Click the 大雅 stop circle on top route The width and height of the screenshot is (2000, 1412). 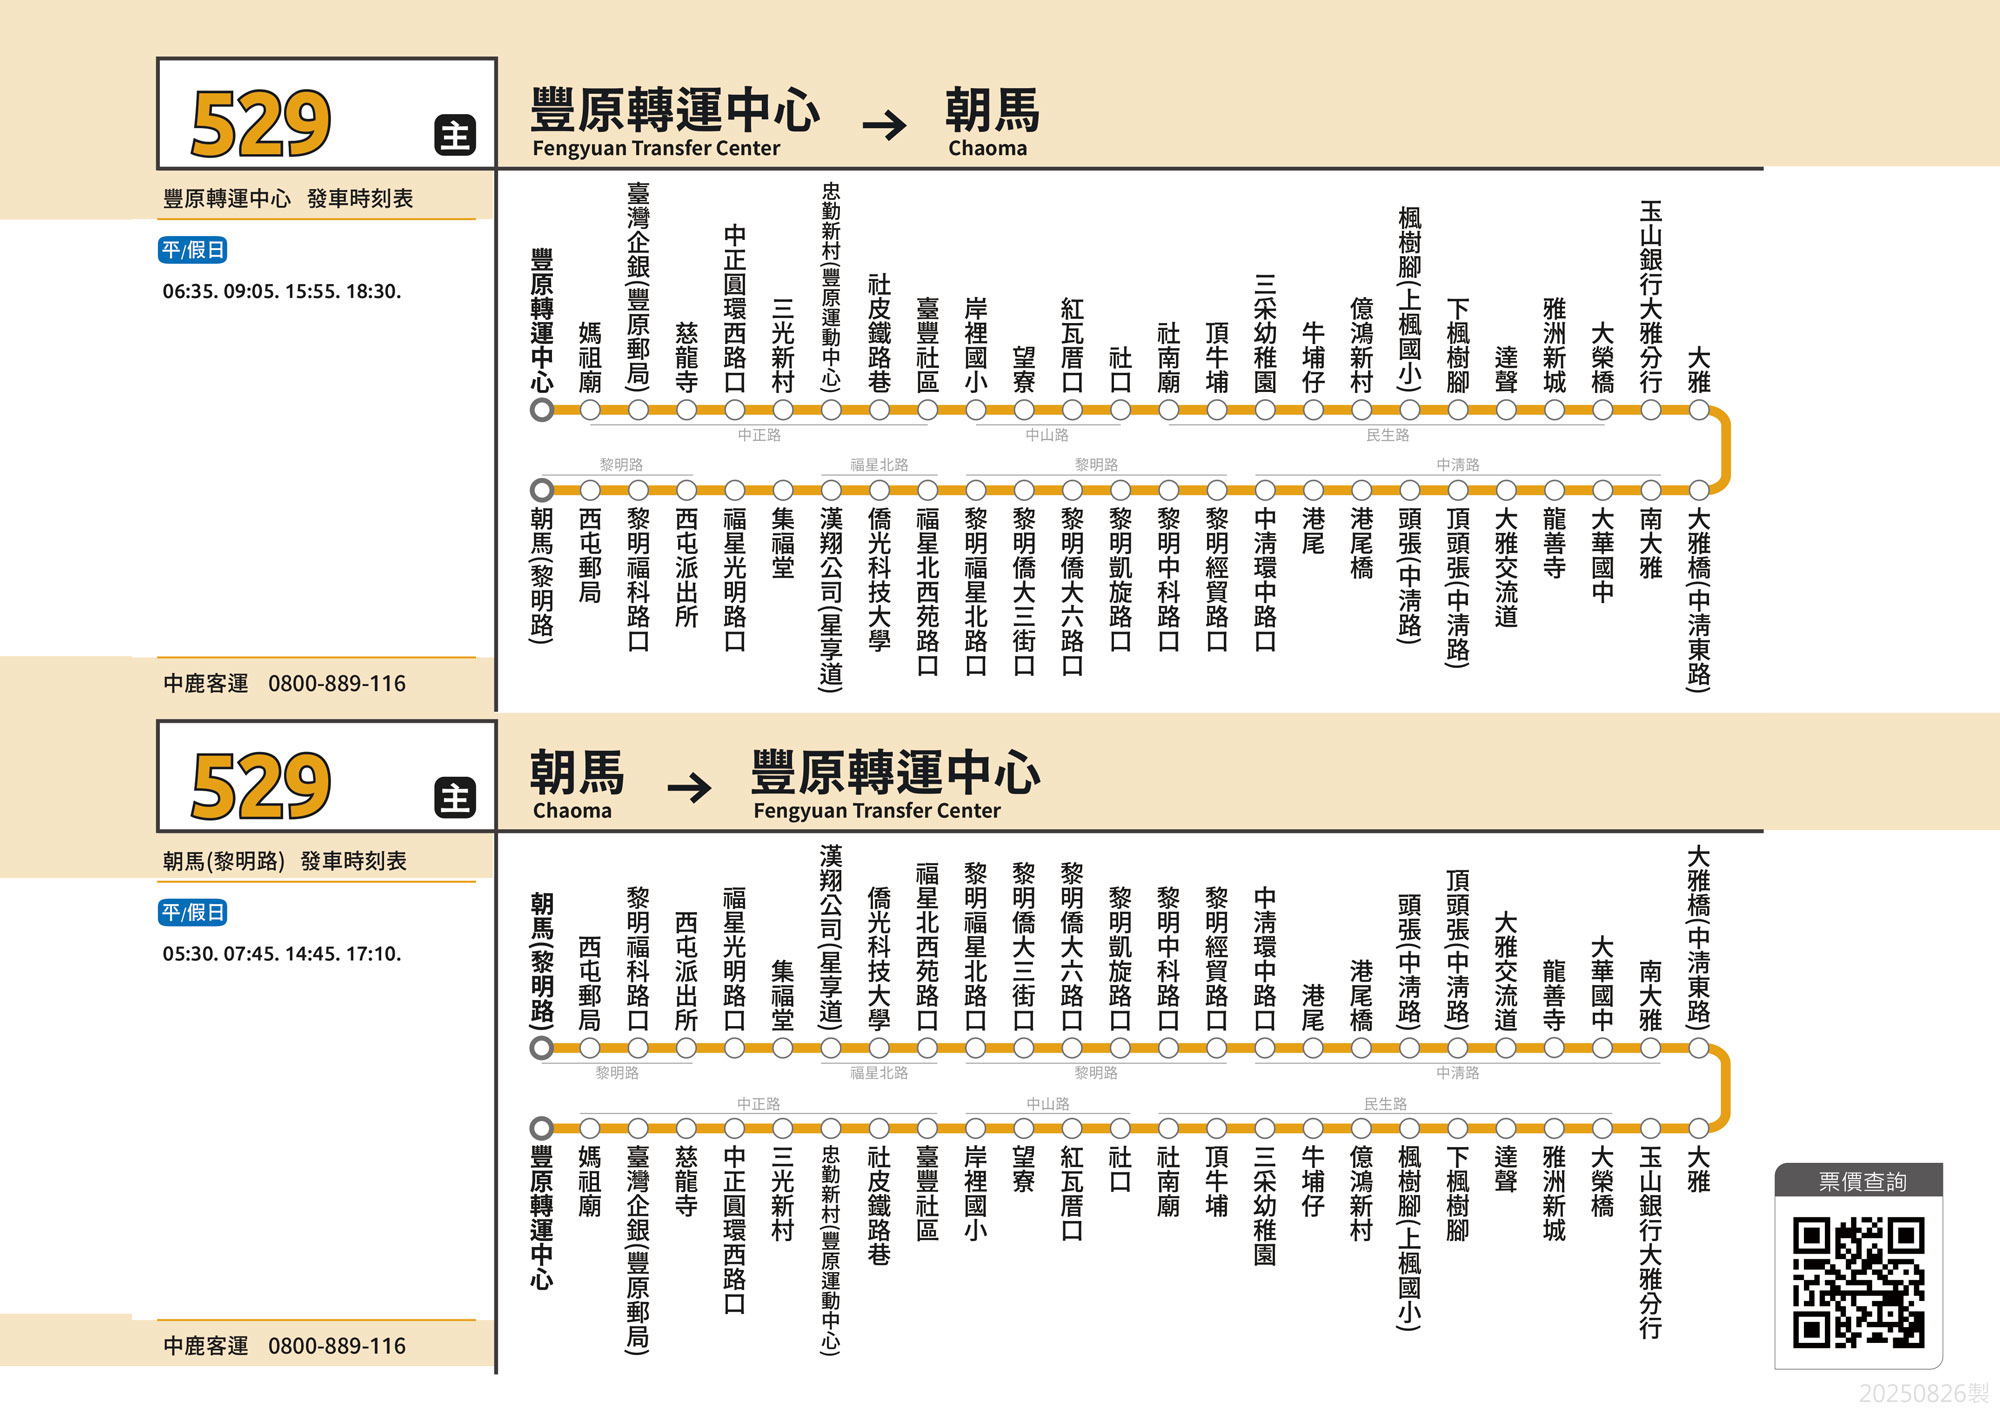coord(1699,410)
